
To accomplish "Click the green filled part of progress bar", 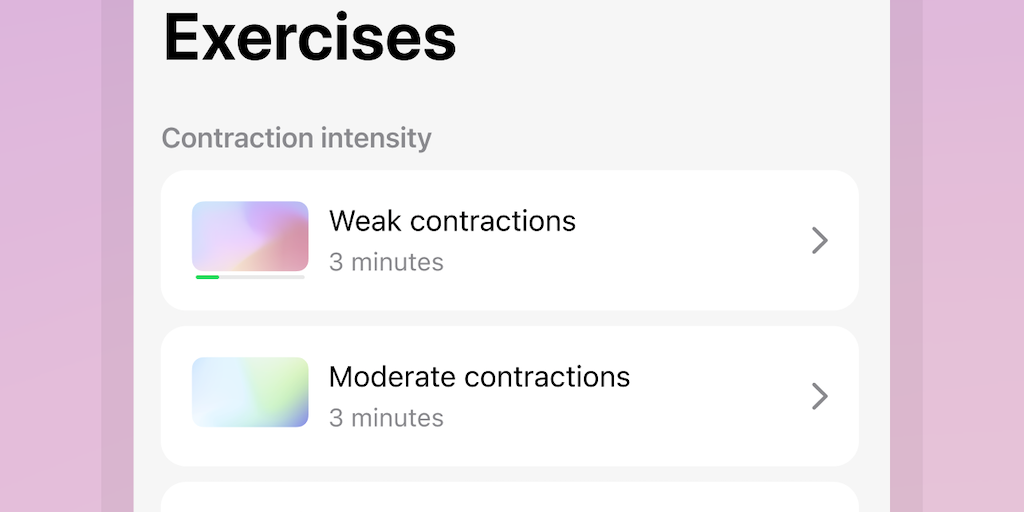I will (207, 277).
